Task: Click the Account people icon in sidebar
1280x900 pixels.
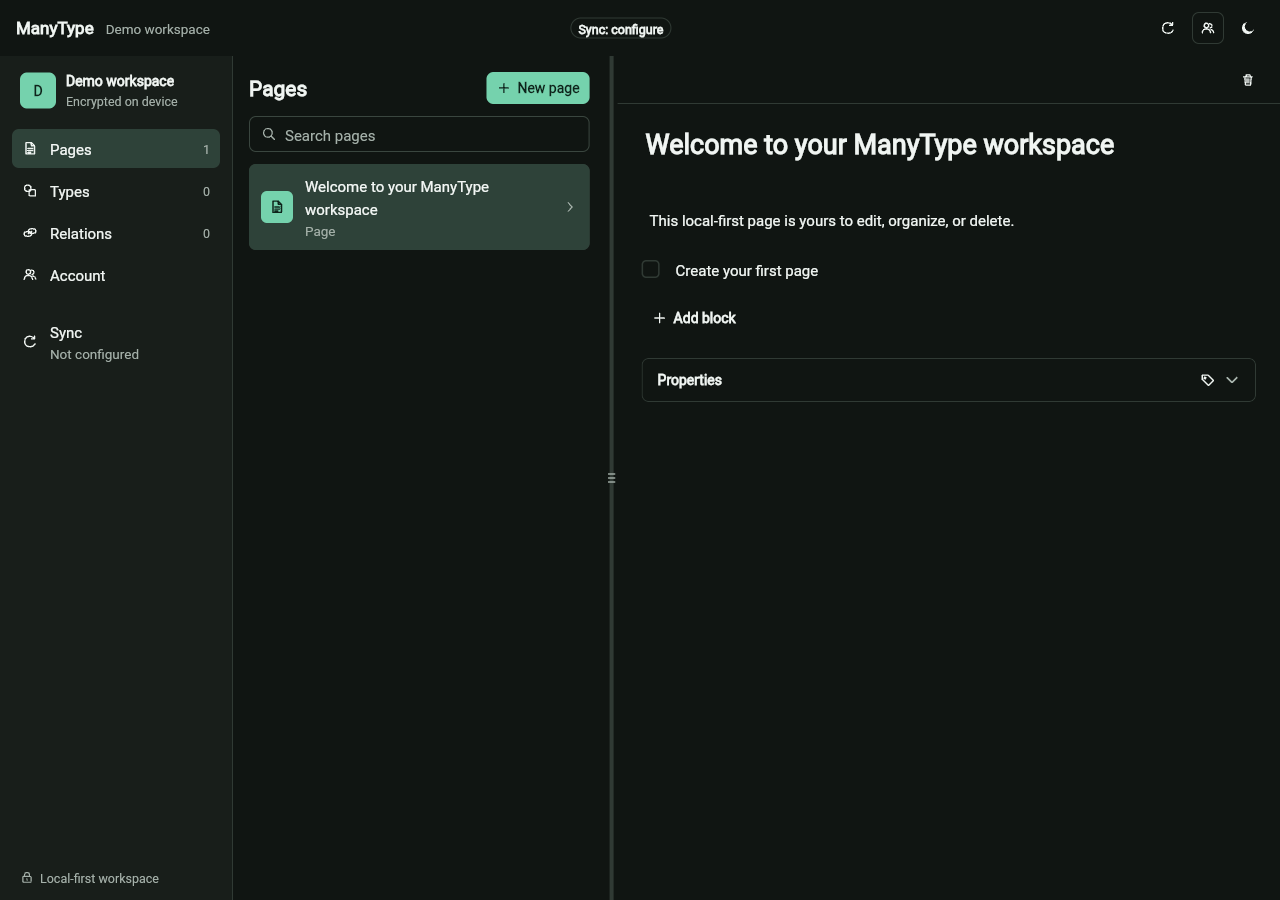Action: point(30,275)
